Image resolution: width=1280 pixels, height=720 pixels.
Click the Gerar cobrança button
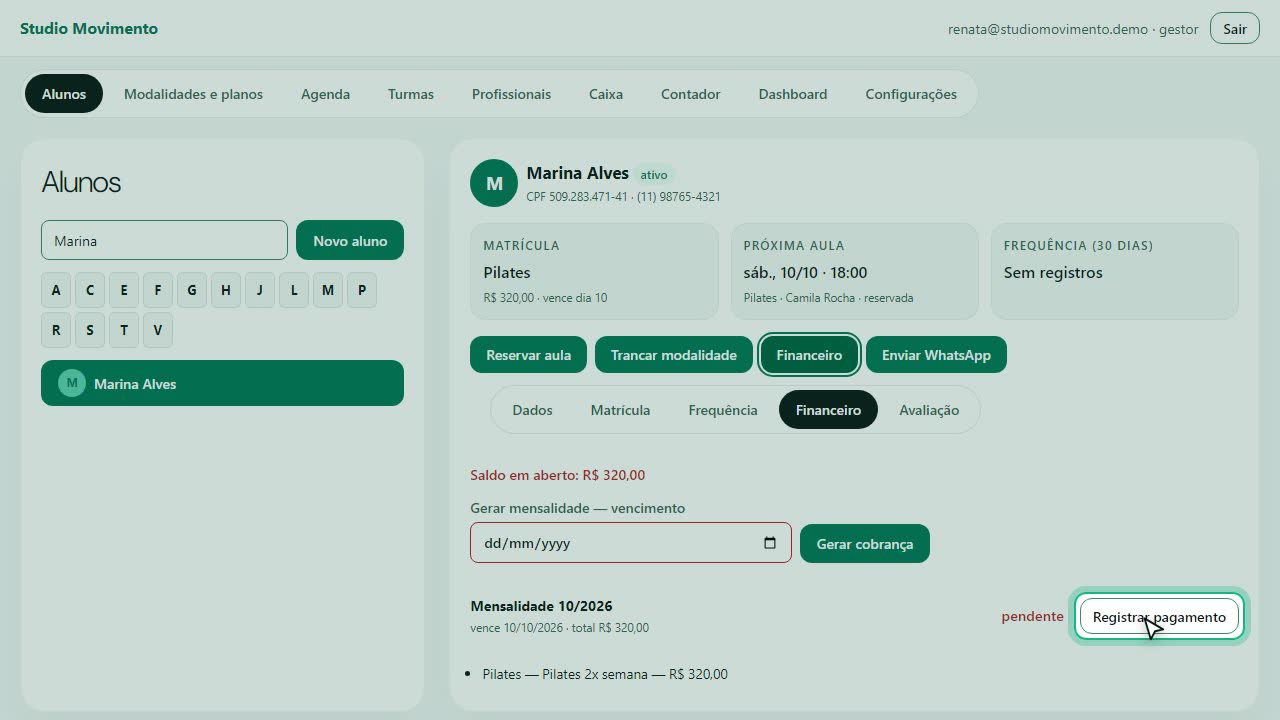(x=865, y=544)
